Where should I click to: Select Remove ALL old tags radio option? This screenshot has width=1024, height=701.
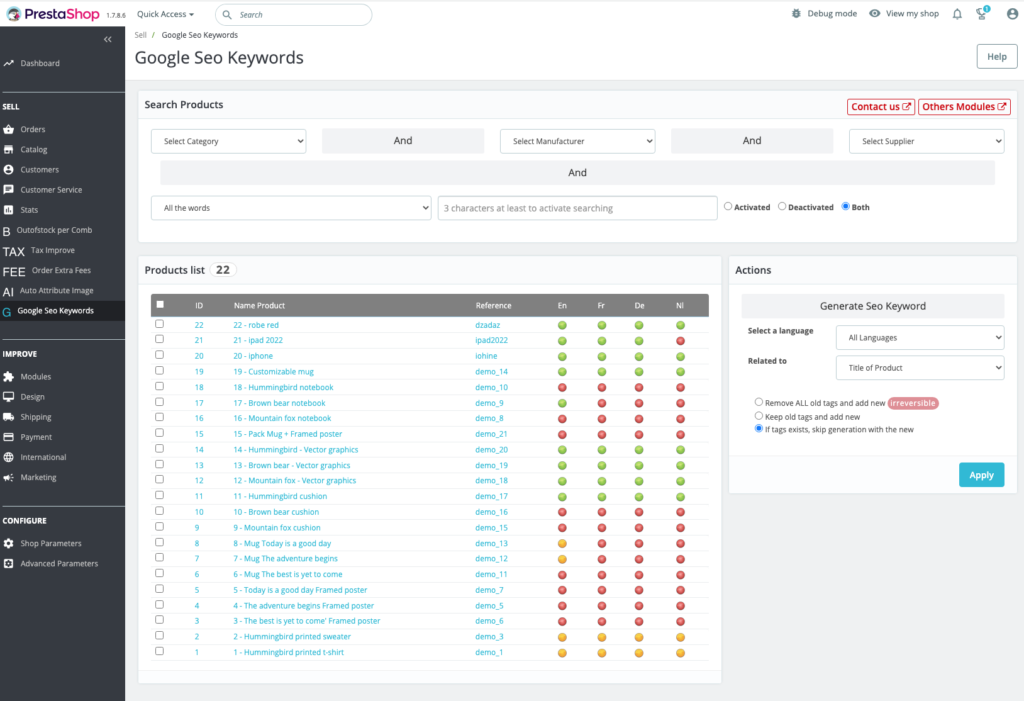[759, 402]
